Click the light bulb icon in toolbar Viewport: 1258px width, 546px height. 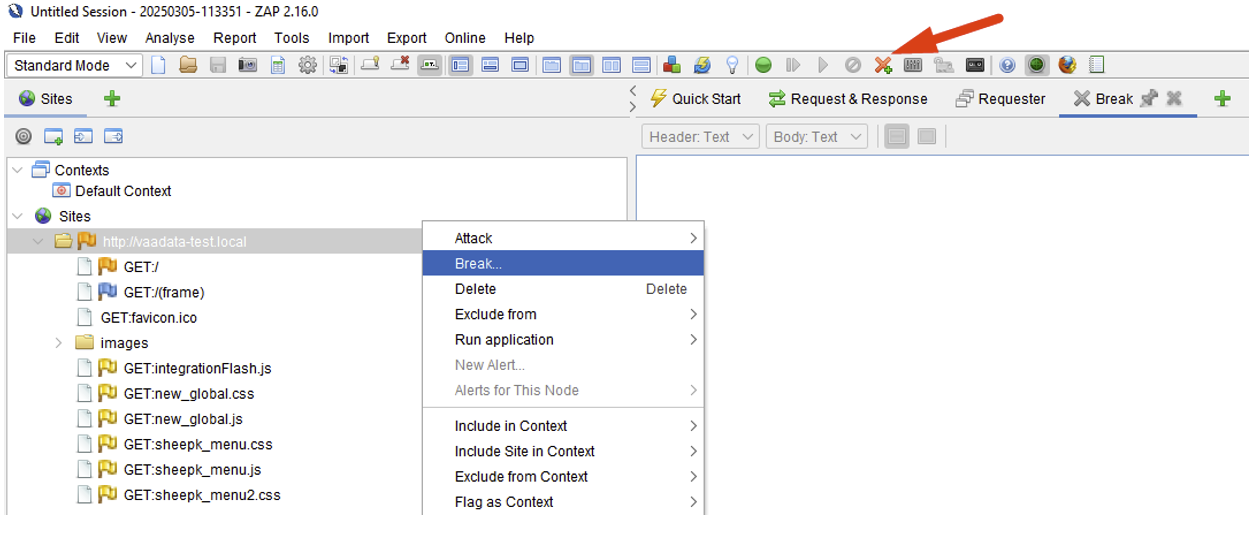point(732,65)
